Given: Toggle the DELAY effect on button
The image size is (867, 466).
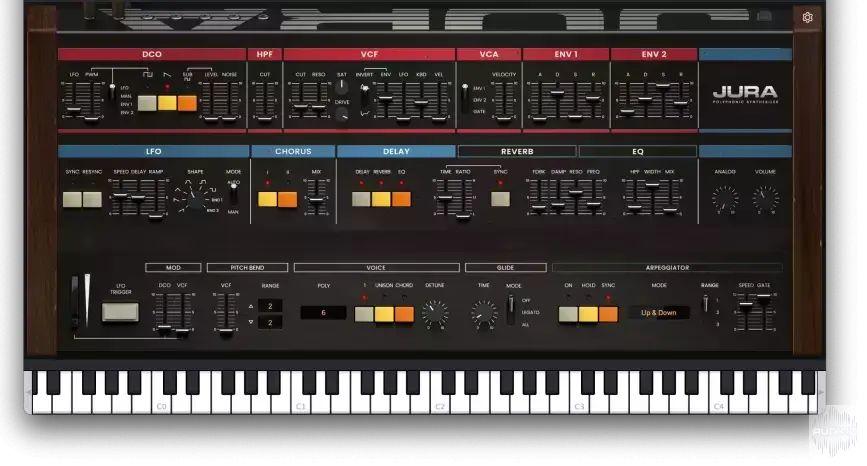Looking at the screenshot, I should pos(361,199).
